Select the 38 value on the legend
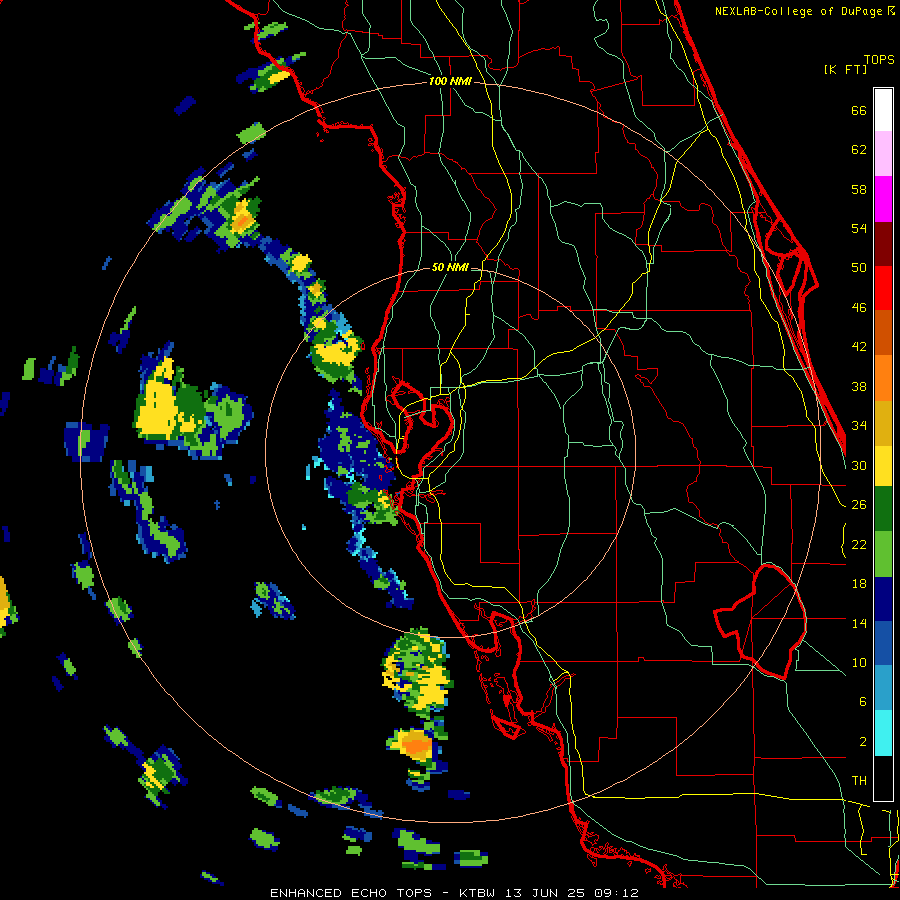900x900 pixels. pyautogui.click(x=859, y=386)
